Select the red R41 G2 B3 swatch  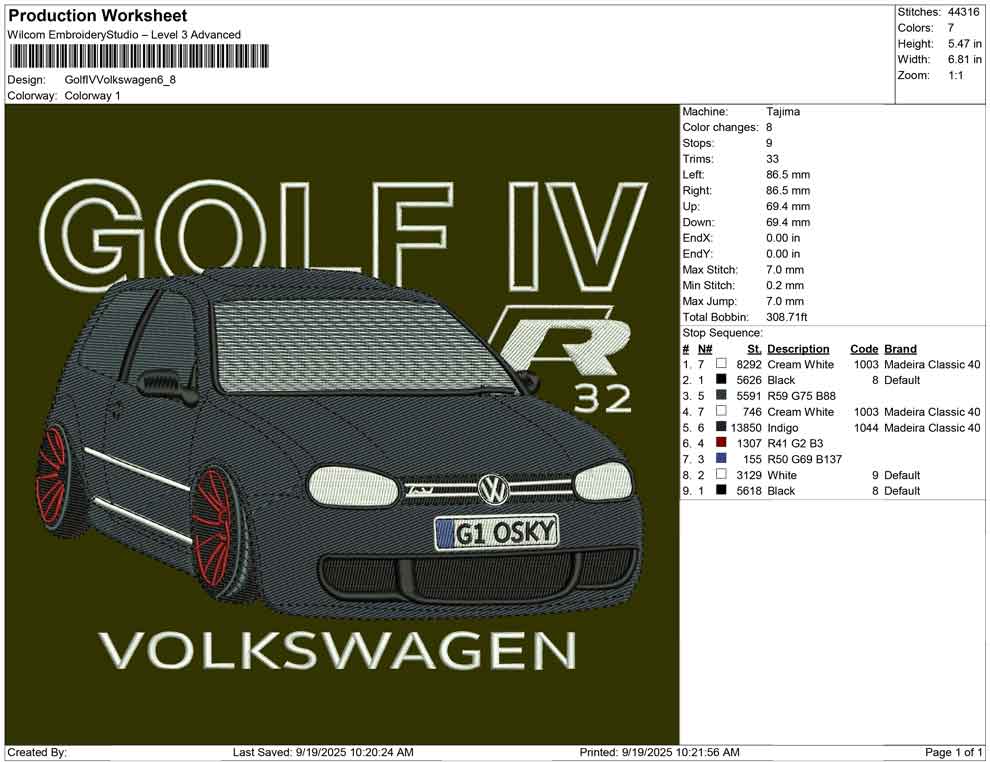pos(721,444)
